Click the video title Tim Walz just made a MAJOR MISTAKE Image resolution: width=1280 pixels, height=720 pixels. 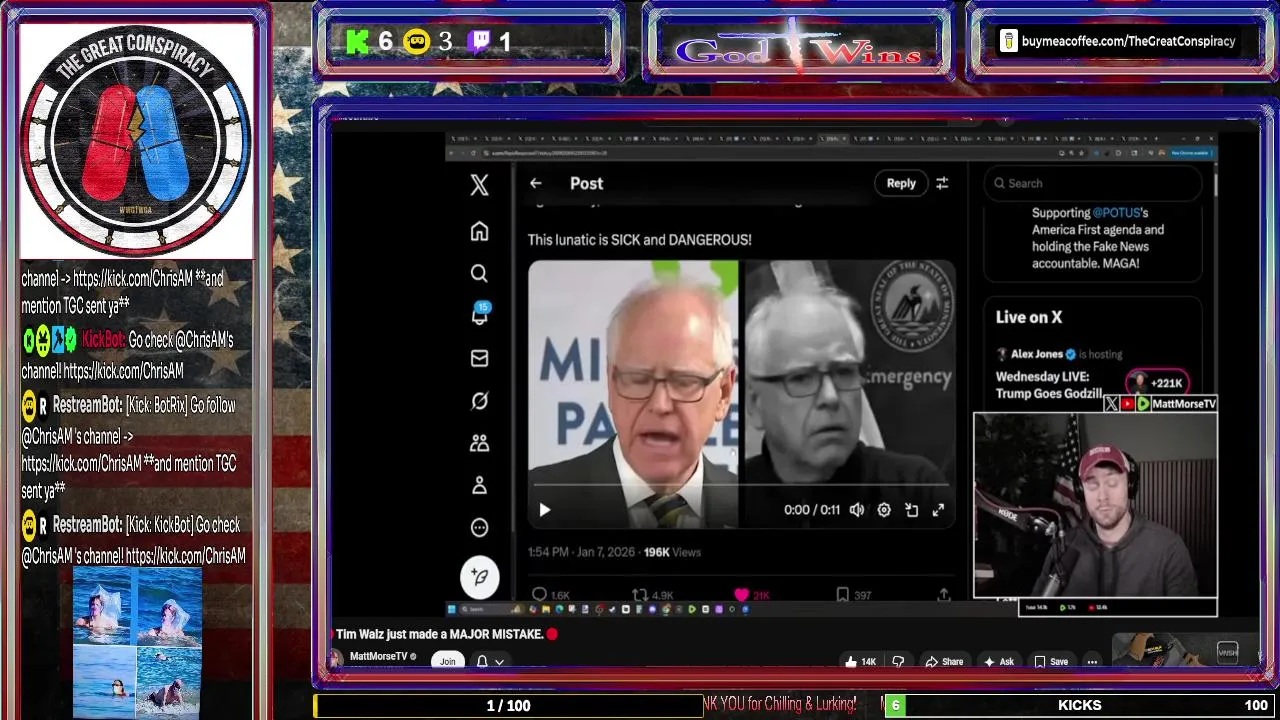[440, 634]
